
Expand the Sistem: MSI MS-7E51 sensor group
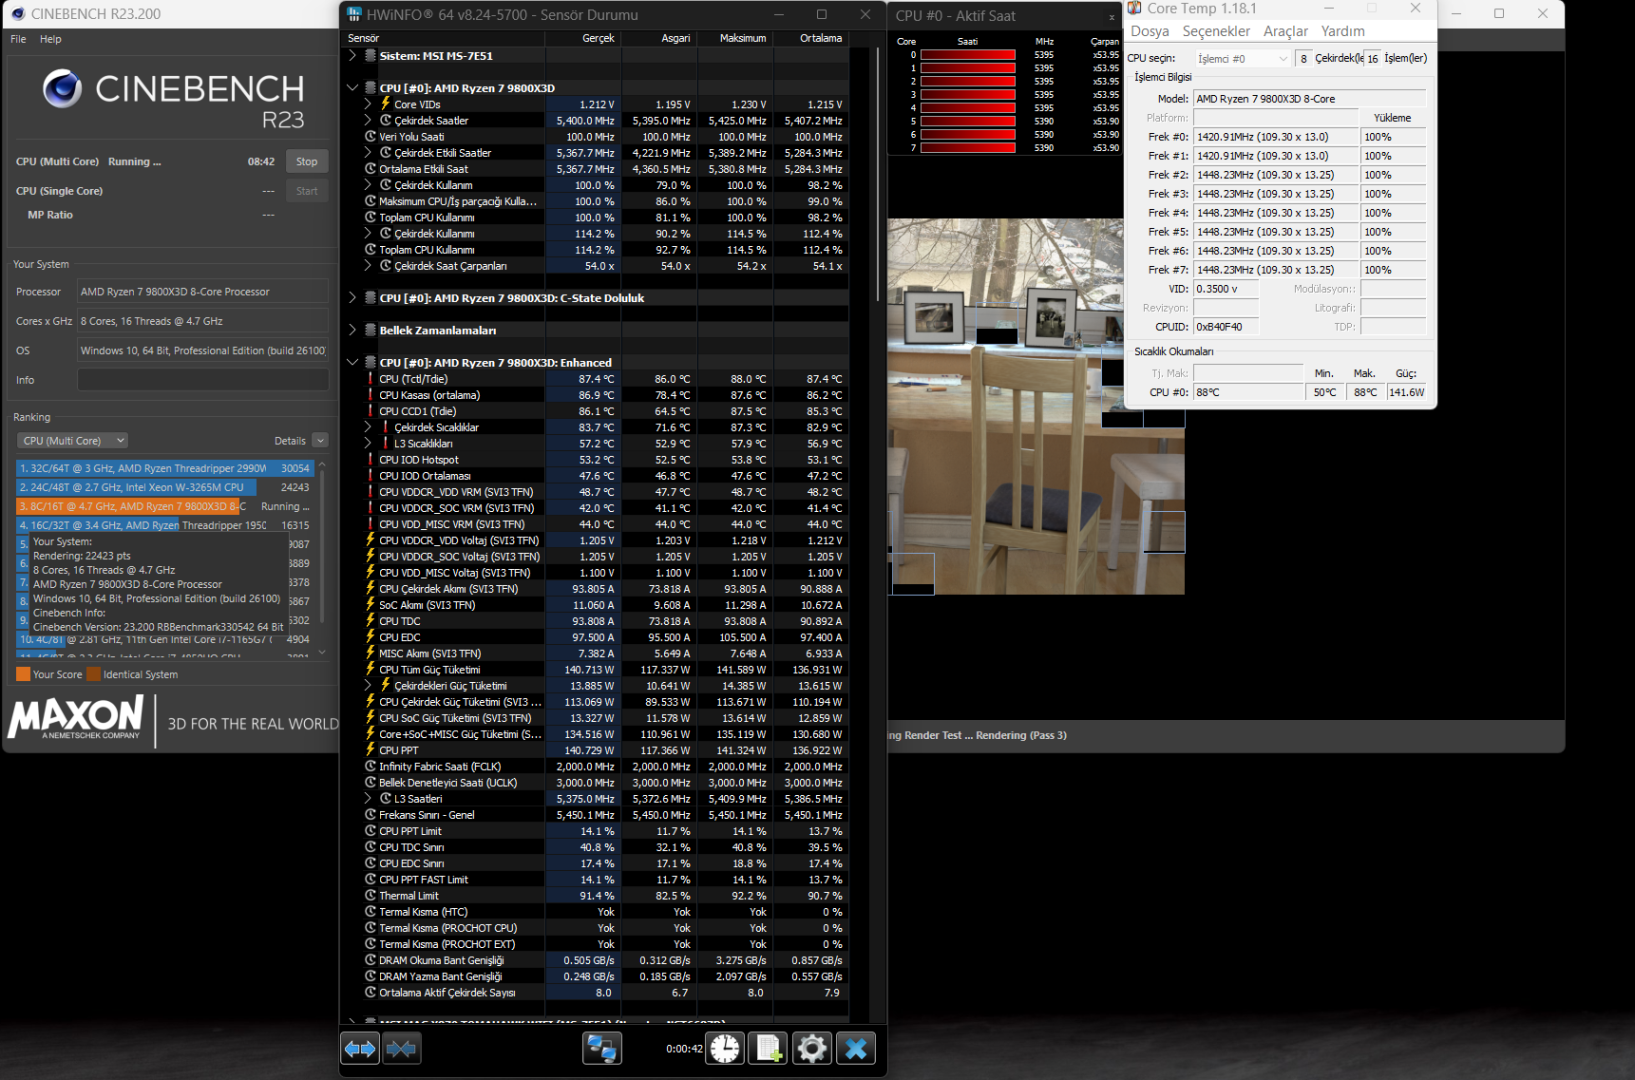point(352,56)
